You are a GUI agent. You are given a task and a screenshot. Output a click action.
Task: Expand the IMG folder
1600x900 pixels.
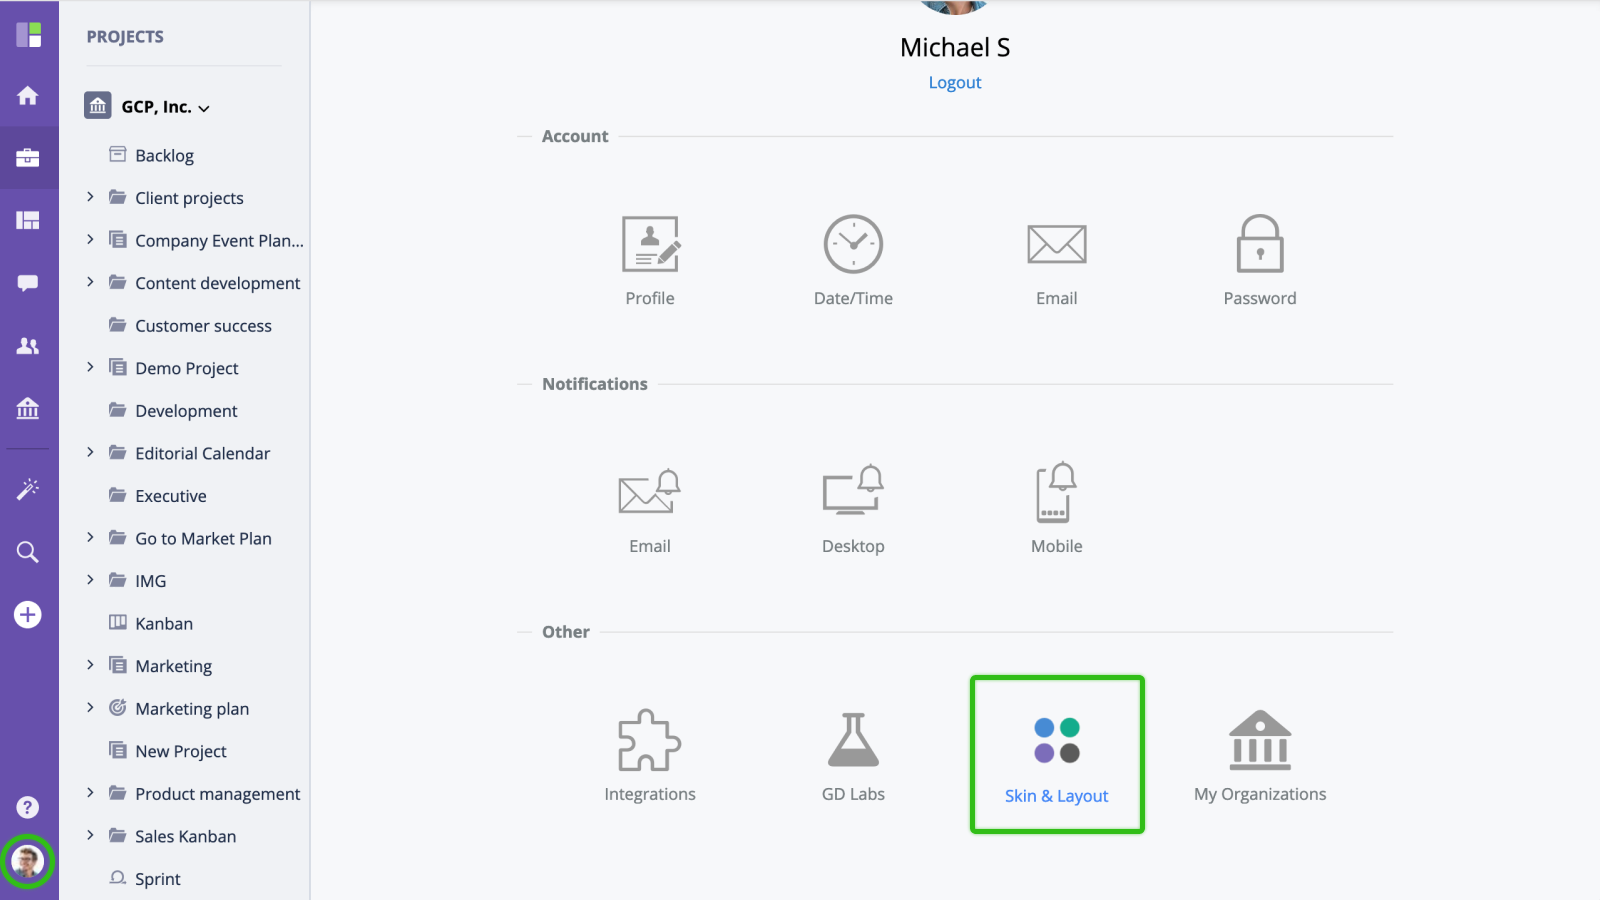pyautogui.click(x=90, y=580)
